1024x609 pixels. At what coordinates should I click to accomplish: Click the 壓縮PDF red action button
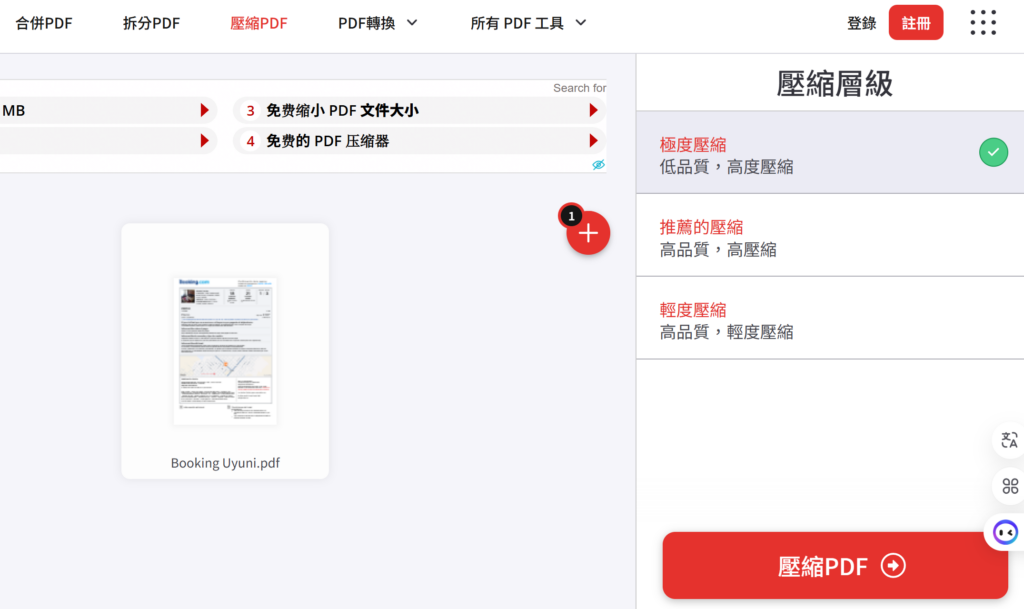835,566
